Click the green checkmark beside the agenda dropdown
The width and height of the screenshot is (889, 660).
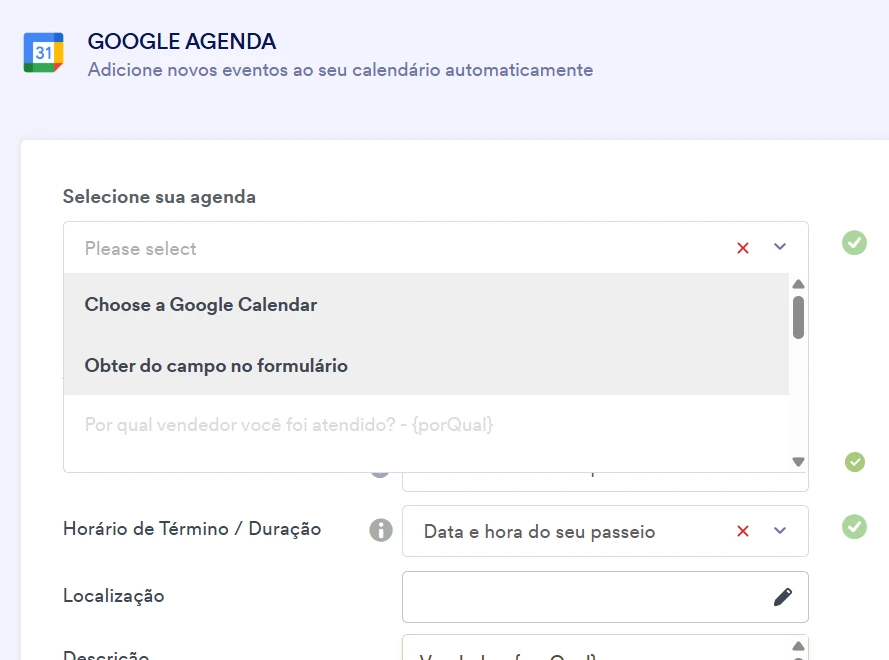pyautogui.click(x=854, y=243)
